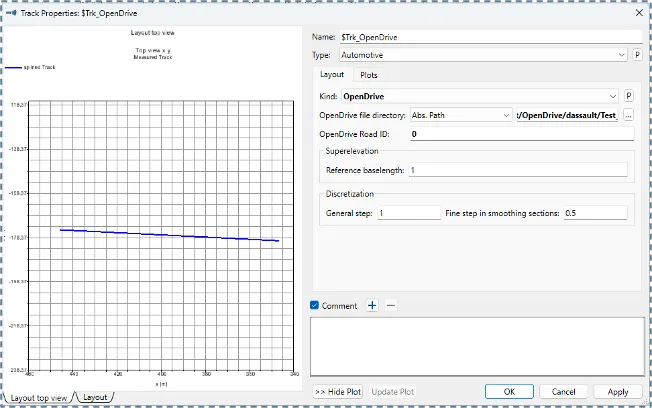Click the Hide Plot button
Screen dimensions: 652x408
(x=339, y=392)
